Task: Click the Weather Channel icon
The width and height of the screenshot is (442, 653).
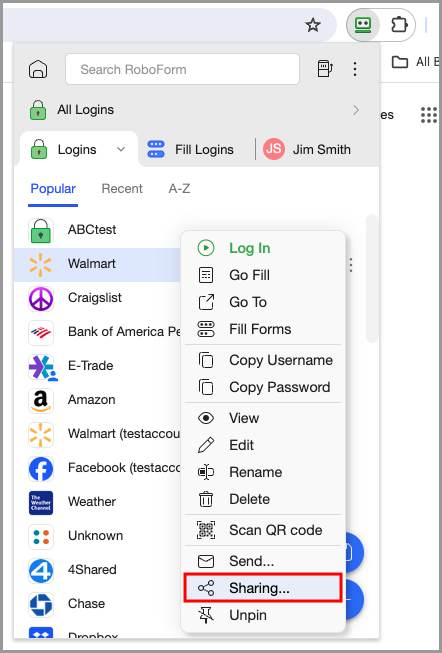Action: (x=41, y=502)
